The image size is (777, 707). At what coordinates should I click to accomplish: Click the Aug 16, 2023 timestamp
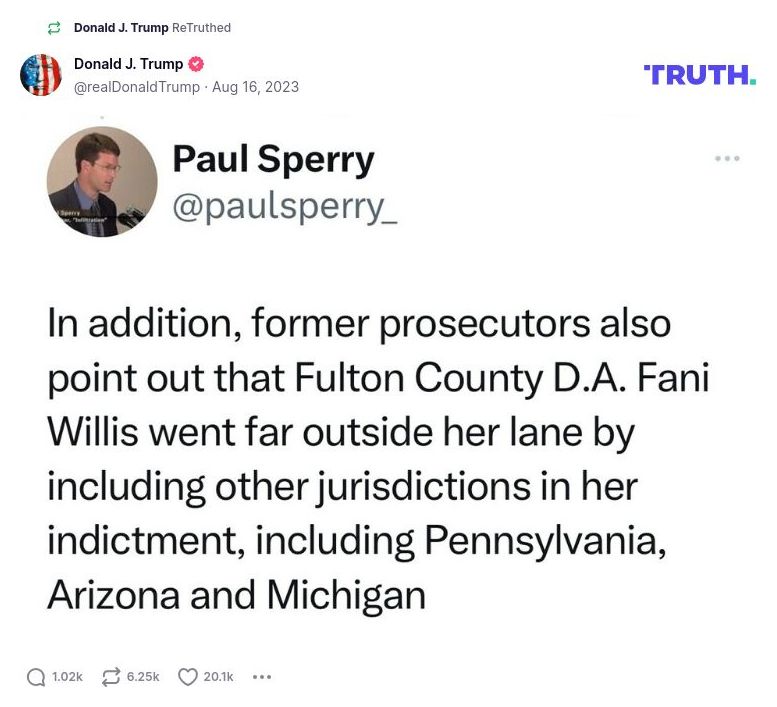point(255,86)
